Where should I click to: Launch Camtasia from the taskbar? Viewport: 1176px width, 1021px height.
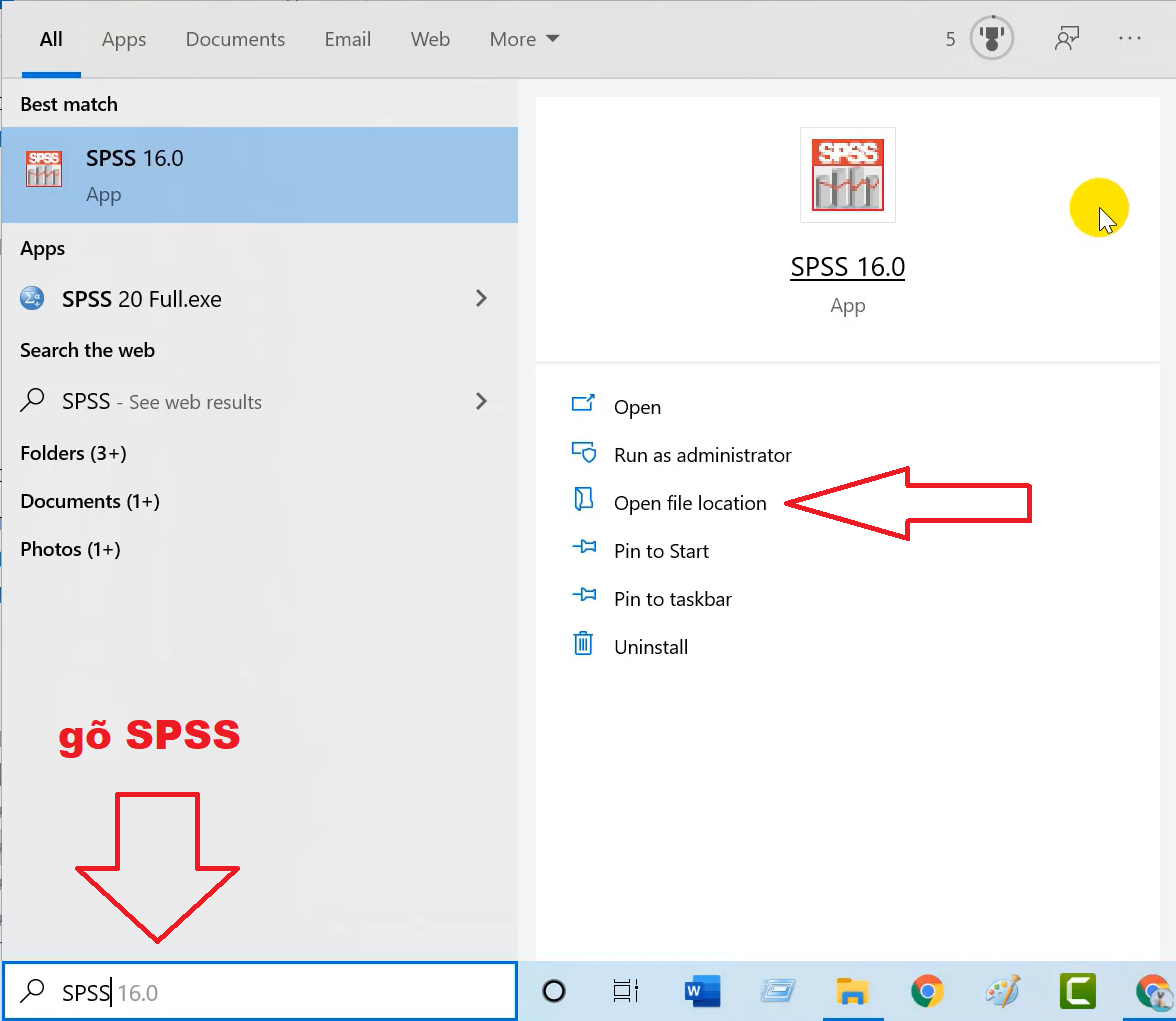1079,991
